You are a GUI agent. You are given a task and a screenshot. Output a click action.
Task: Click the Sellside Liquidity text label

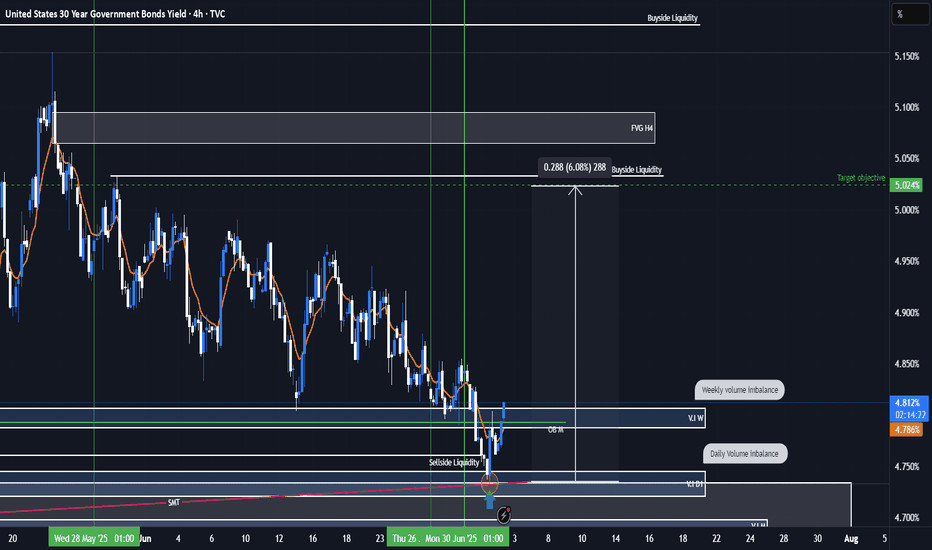click(455, 463)
